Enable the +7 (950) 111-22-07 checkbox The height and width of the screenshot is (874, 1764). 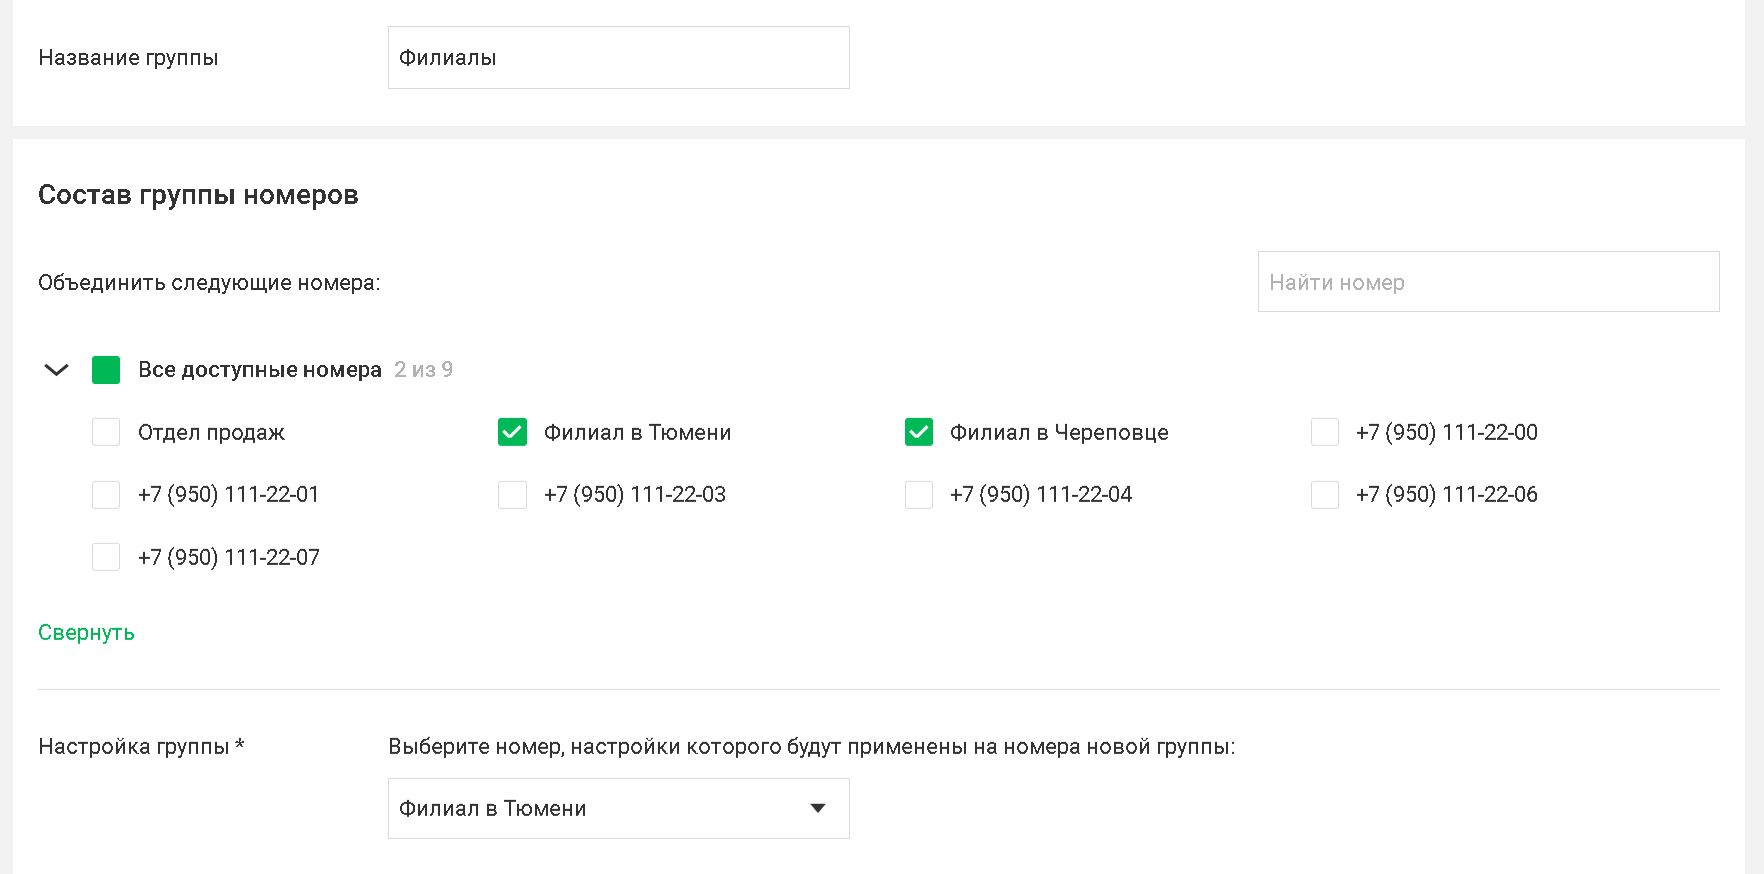pos(106,557)
